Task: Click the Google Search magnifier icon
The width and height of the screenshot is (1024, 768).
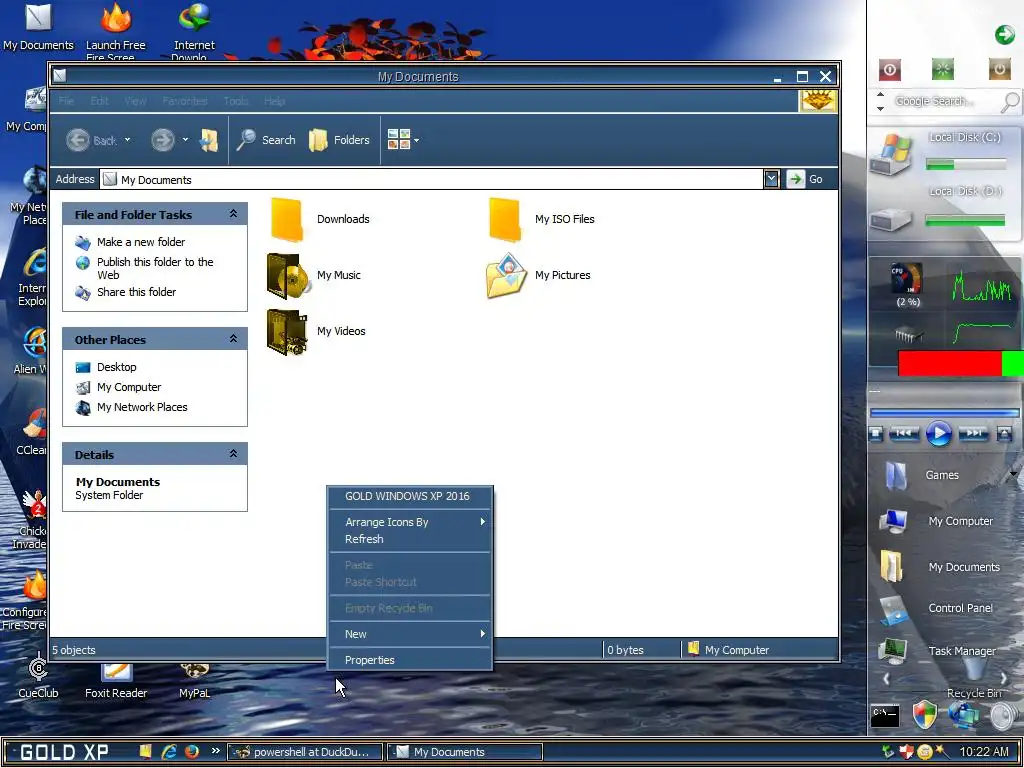Action: (1010, 102)
